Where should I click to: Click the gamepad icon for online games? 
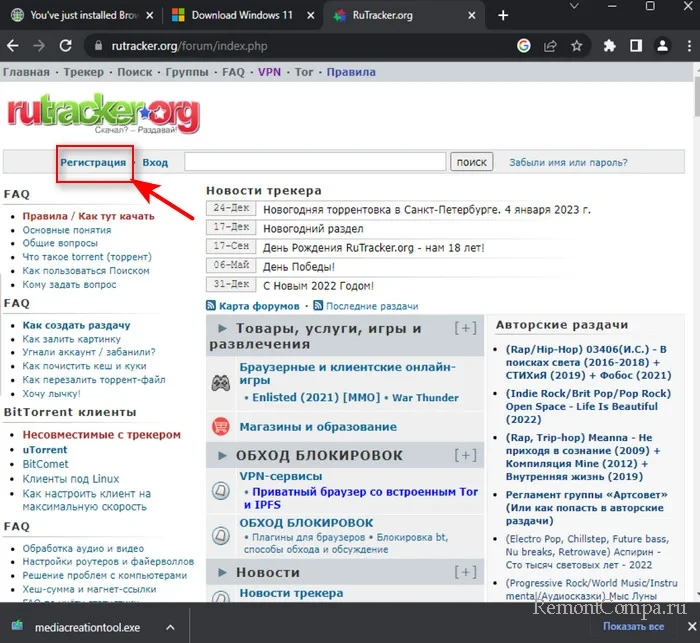221,383
